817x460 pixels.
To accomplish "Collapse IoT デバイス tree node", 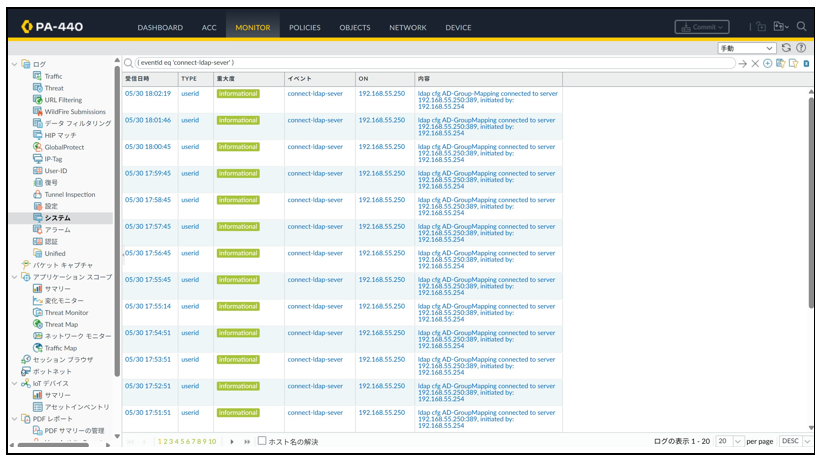I will coord(14,383).
